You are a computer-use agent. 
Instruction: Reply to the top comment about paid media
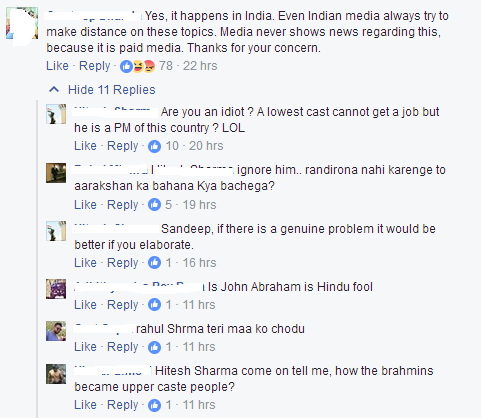[x=95, y=66]
